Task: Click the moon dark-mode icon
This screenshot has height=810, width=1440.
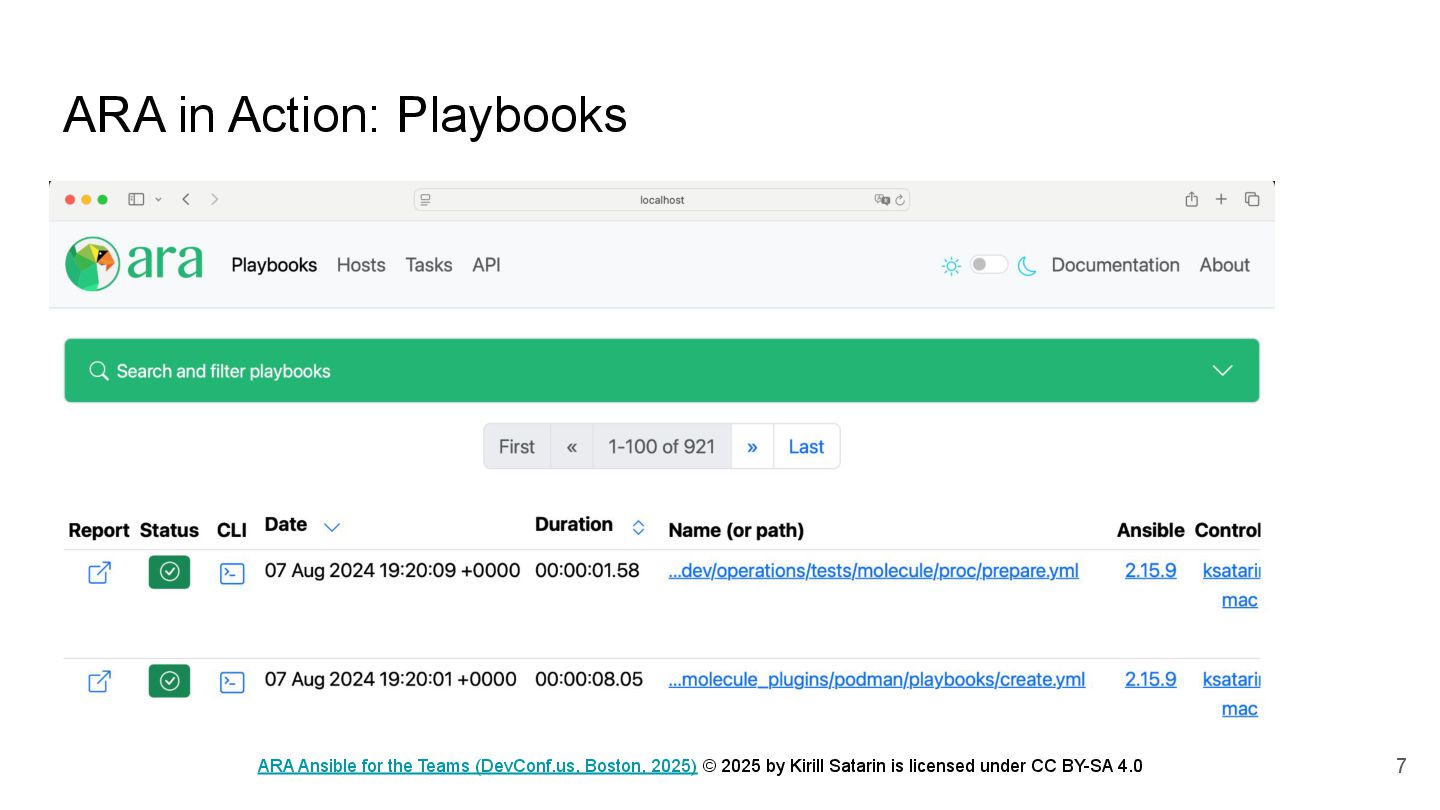Action: click(x=1027, y=266)
